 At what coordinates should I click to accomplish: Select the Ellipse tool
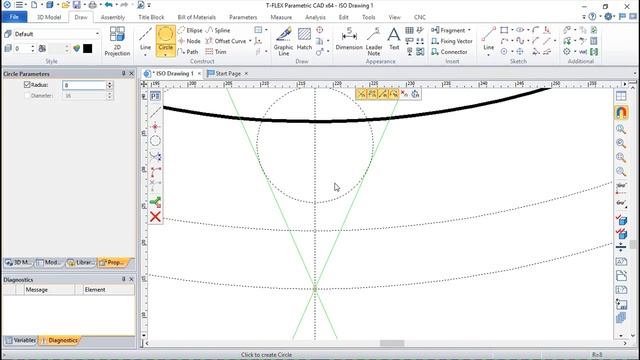tap(190, 30)
